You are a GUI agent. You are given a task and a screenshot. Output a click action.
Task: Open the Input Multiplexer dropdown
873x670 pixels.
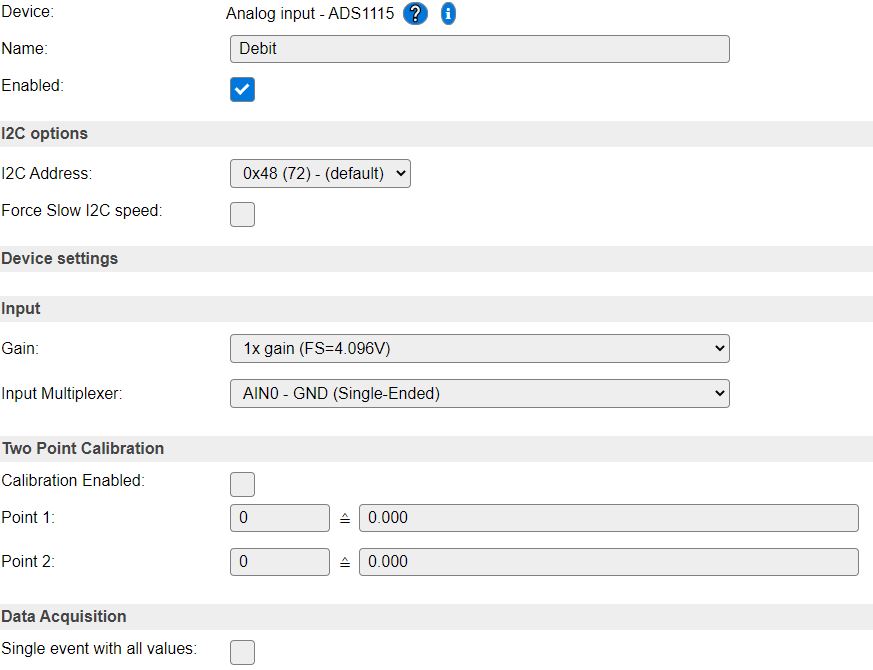point(479,394)
